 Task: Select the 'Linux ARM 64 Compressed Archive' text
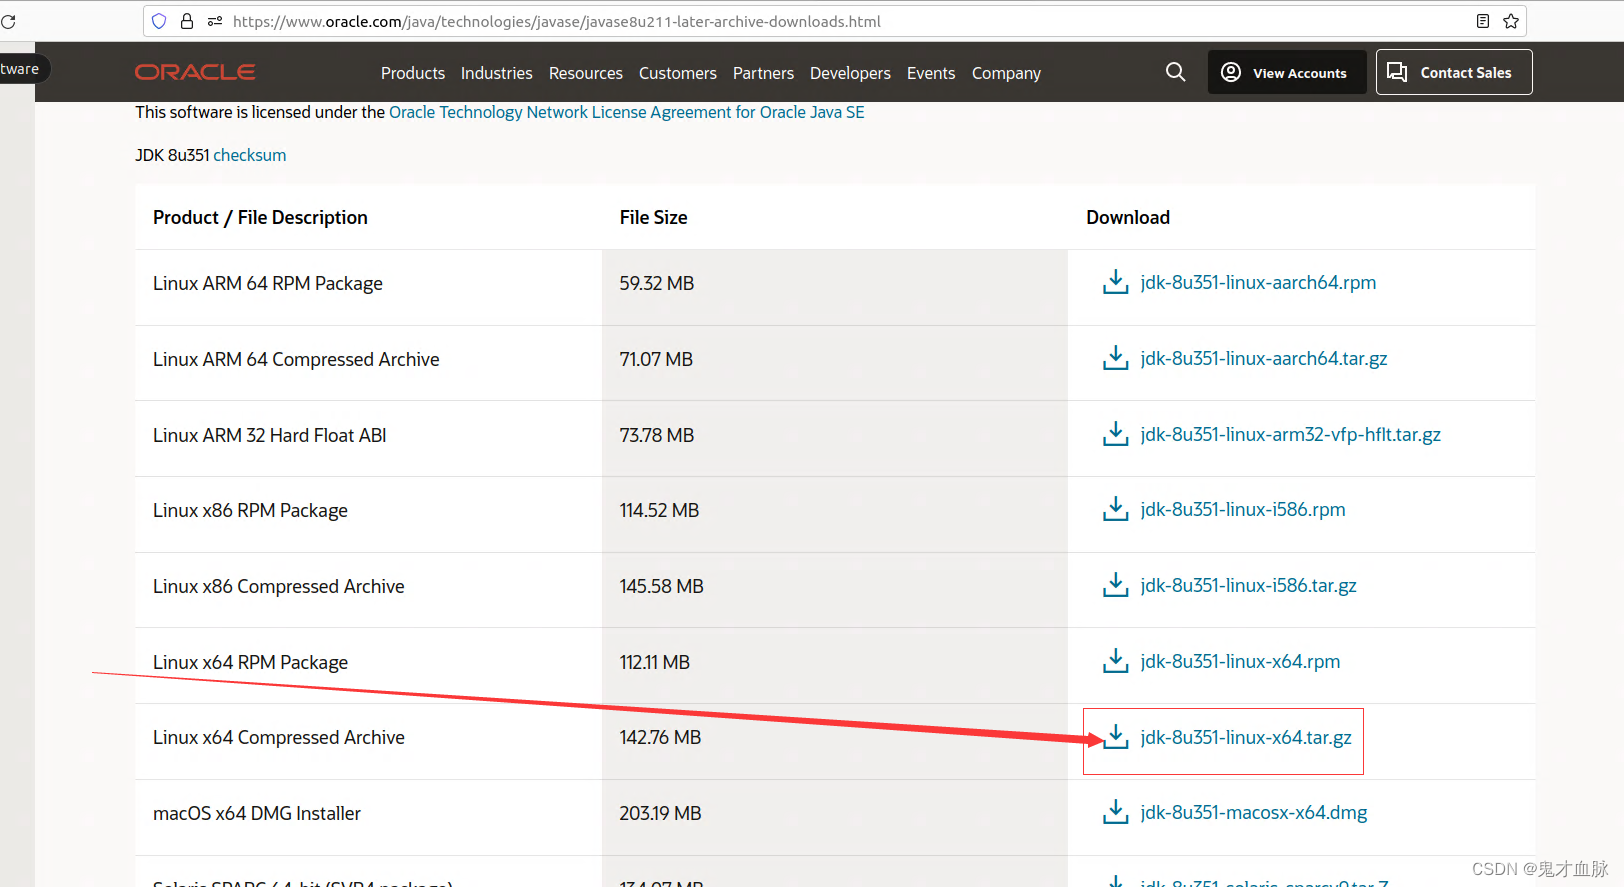(x=296, y=359)
